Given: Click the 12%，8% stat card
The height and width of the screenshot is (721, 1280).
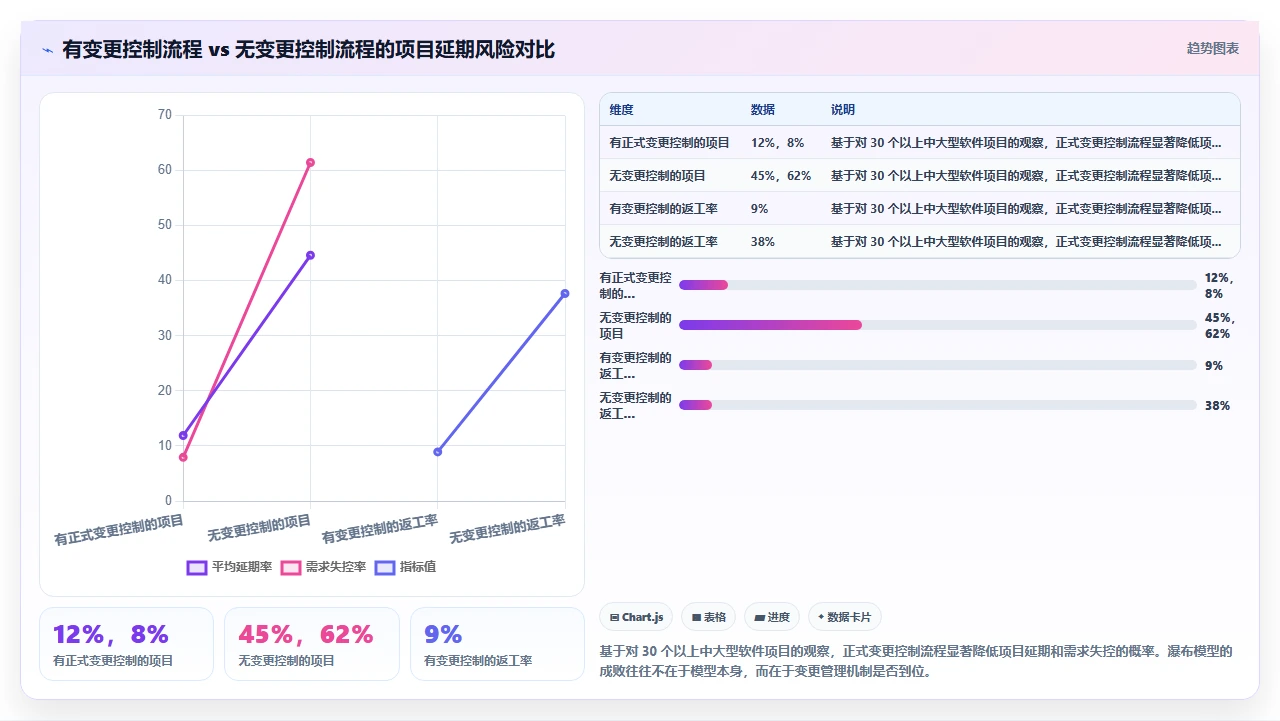Looking at the screenshot, I should pyautogui.click(x=126, y=644).
